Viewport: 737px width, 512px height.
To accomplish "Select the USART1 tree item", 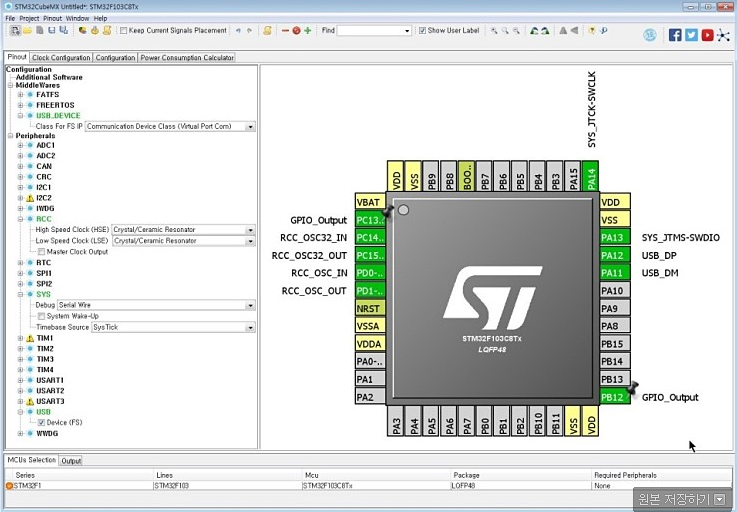I will pyautogui.click(x=50, y=380).
